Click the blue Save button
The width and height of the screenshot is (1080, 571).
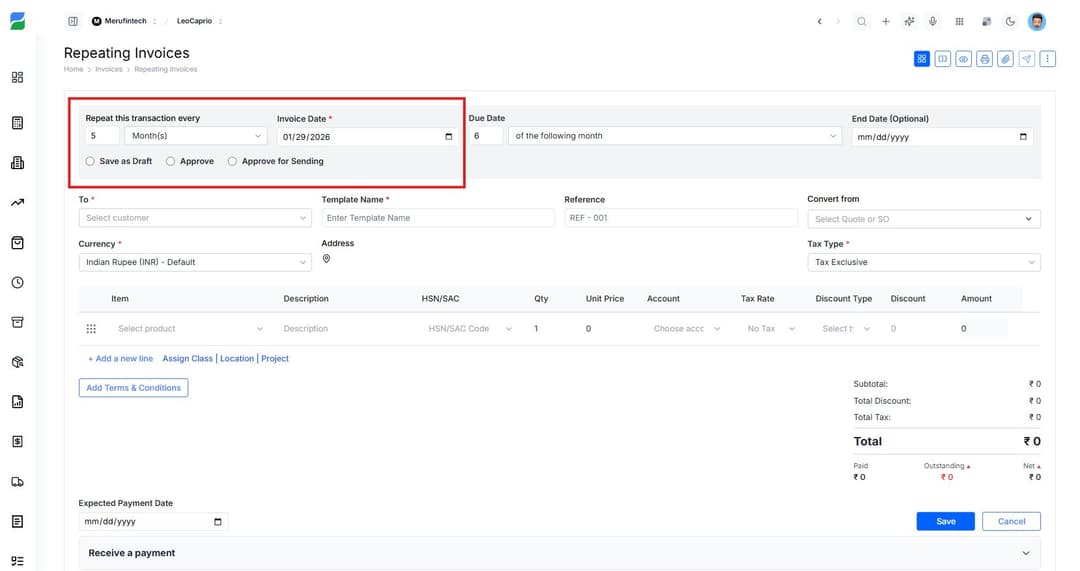[946, 521]
